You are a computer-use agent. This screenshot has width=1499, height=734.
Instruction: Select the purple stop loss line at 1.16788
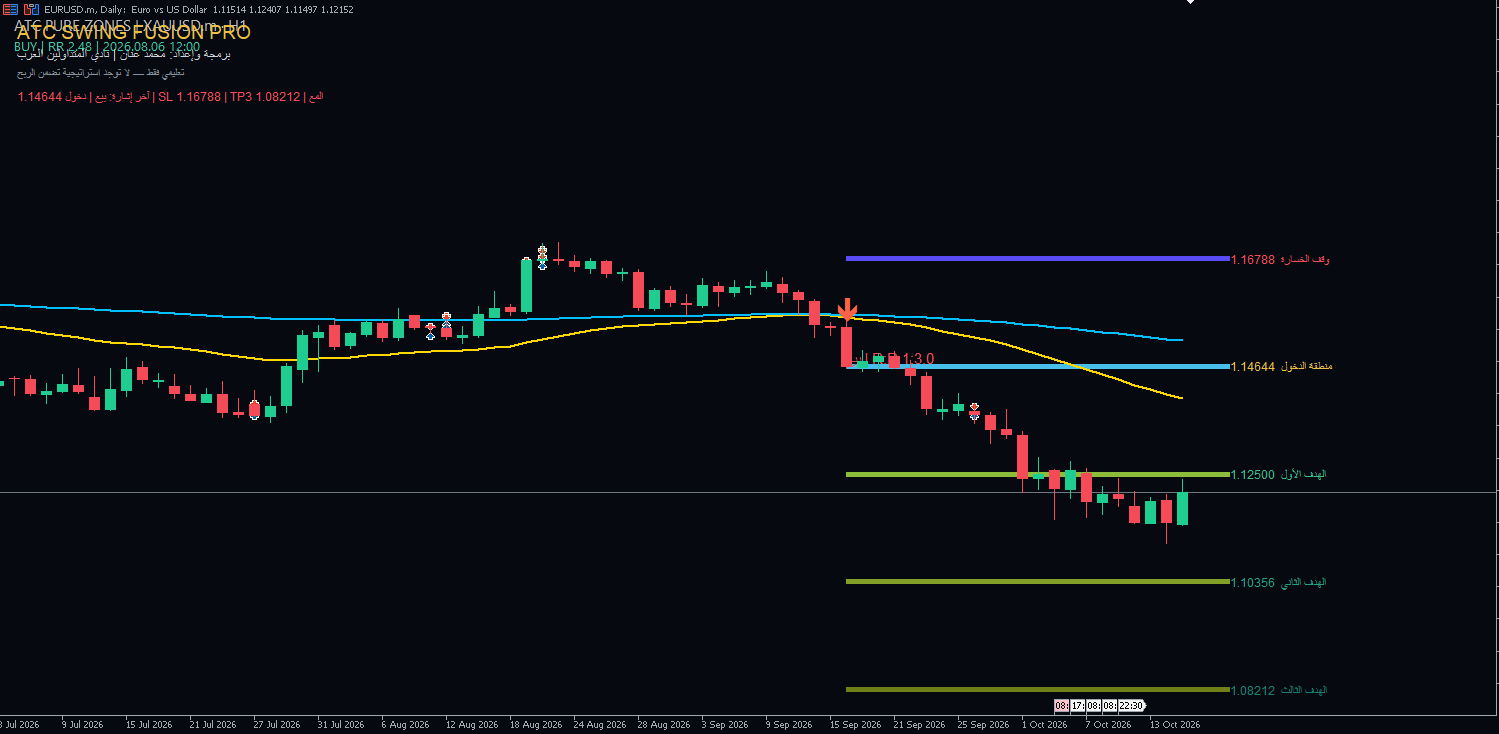pyautogui.click(x=1037, y=259)
